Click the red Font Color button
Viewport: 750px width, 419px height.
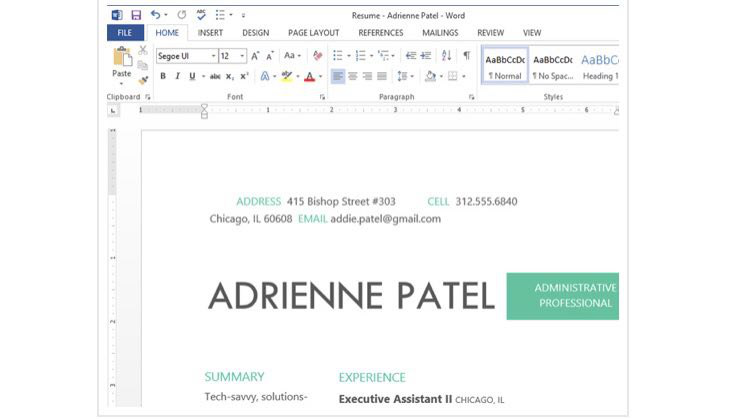tap(308, 76)
